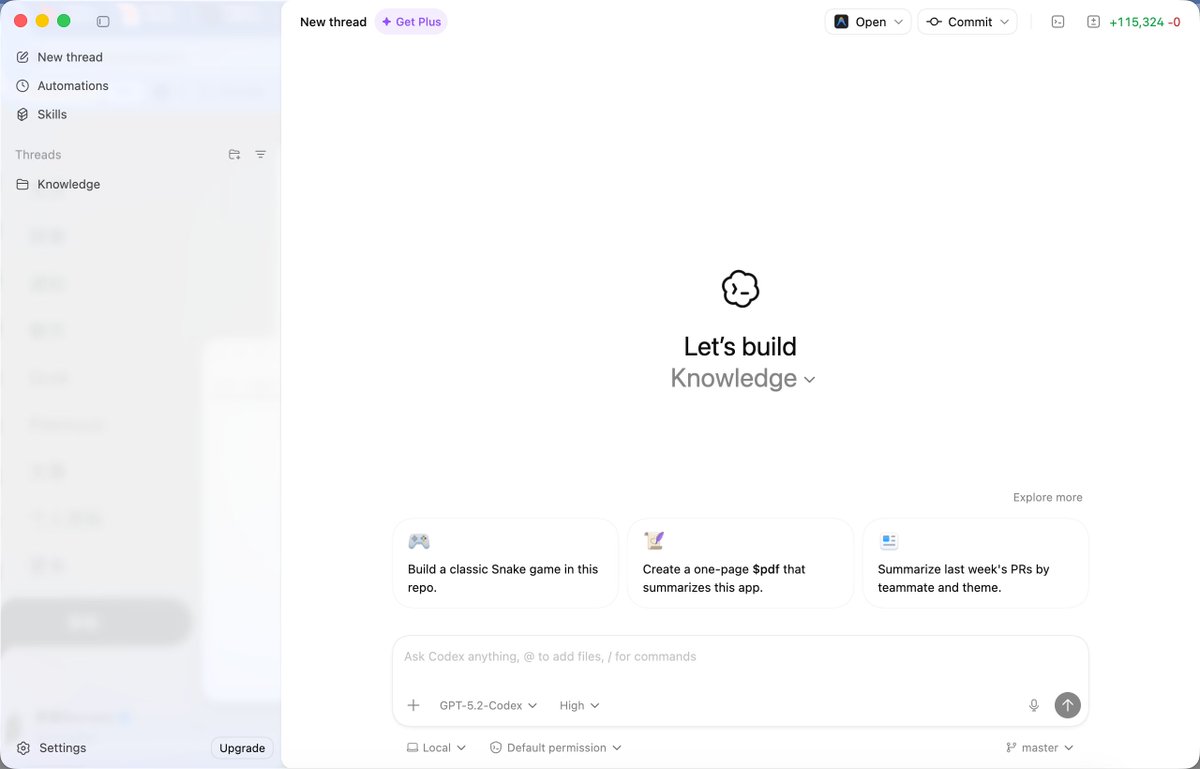Viewport: 1200px width, 769px height.
Task: Select the Create a one-page $pdf suggestion
Action: coord(740,563)
